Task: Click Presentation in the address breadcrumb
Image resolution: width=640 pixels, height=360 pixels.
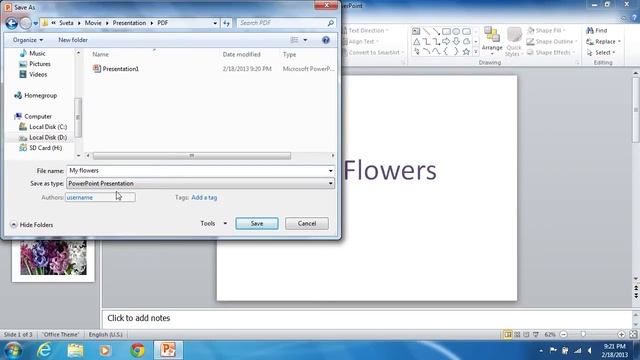Action: point(129,23)
